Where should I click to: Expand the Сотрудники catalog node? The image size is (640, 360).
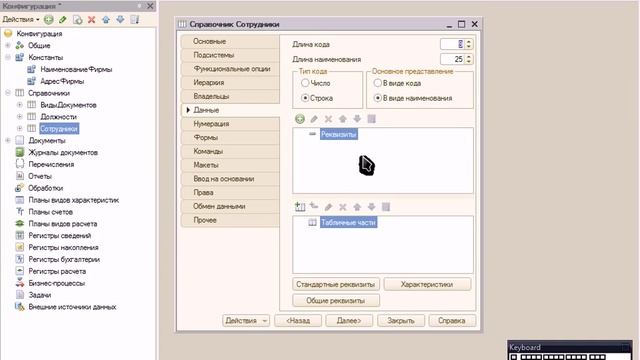coord(19,129)
